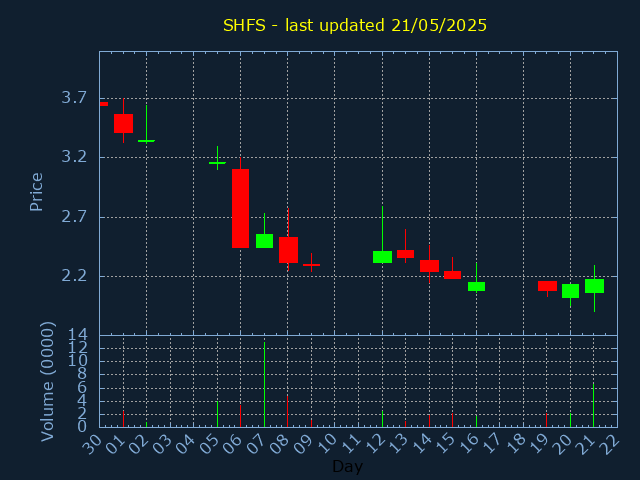Click the 17 day axis label

coord(492,444)
